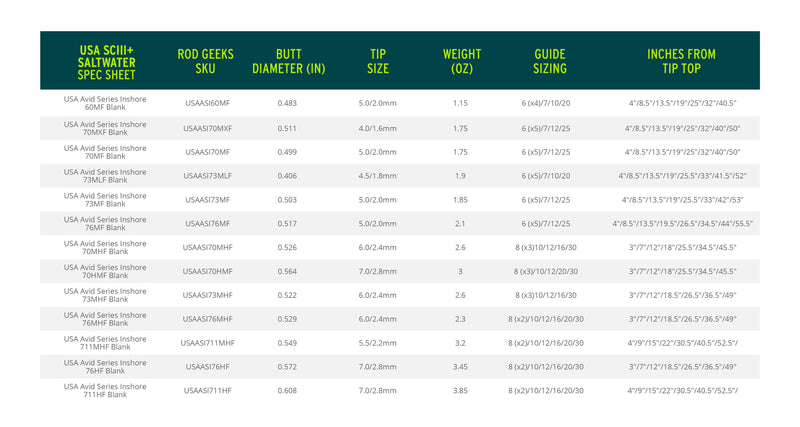Select the weight value 3.45
800x427 pixels.
[x=461, y=366]
